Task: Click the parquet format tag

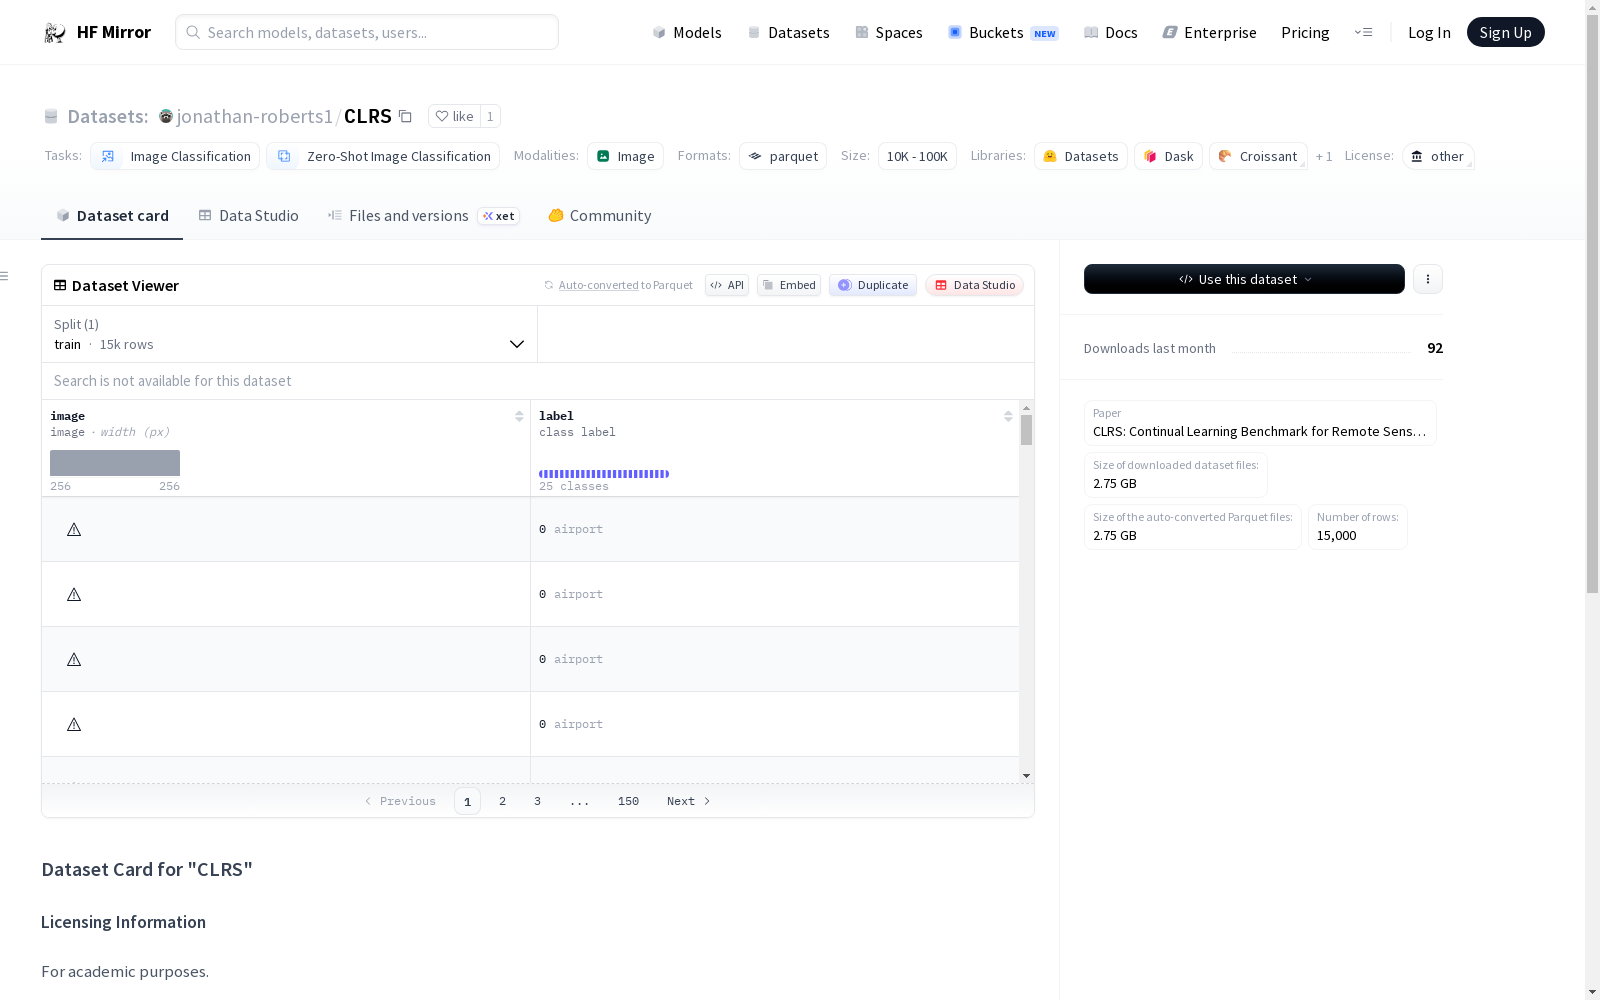Action: [x=783, y=156]
